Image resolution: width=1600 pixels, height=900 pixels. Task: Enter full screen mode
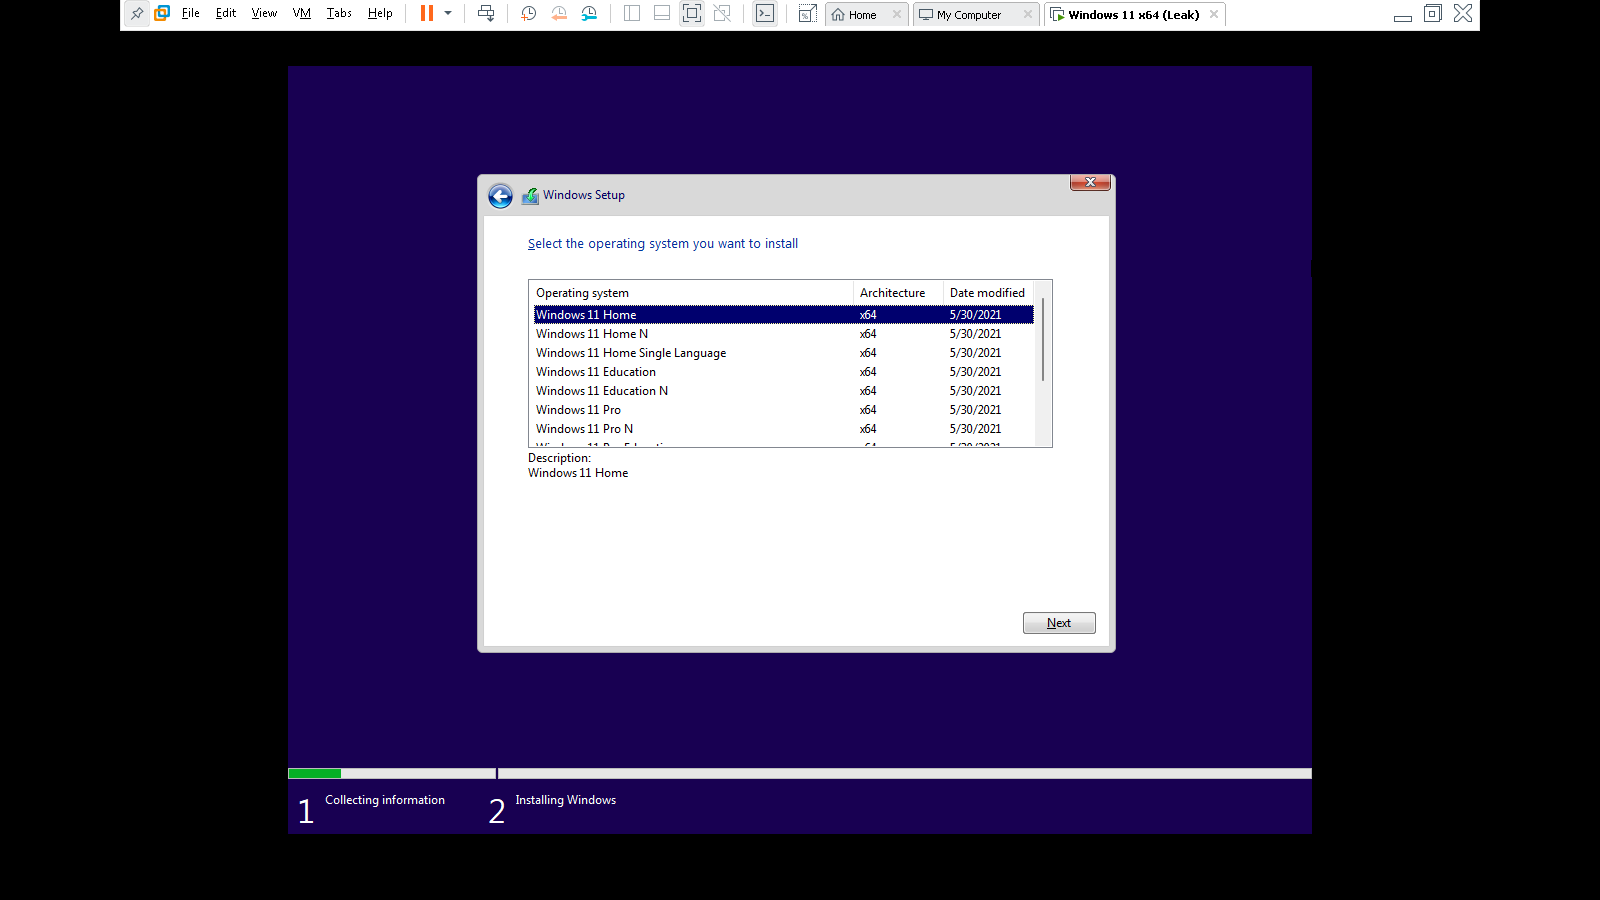(x=692, y=14)
